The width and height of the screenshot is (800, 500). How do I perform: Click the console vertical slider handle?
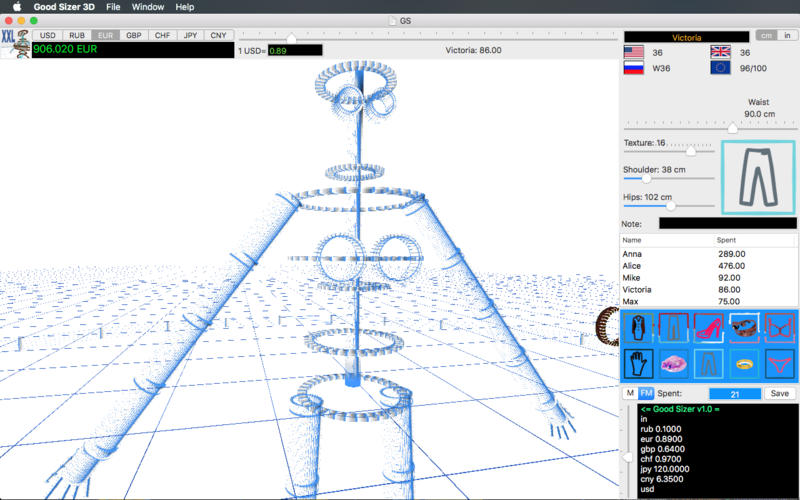pyautogui.click(x=628, y=458)
